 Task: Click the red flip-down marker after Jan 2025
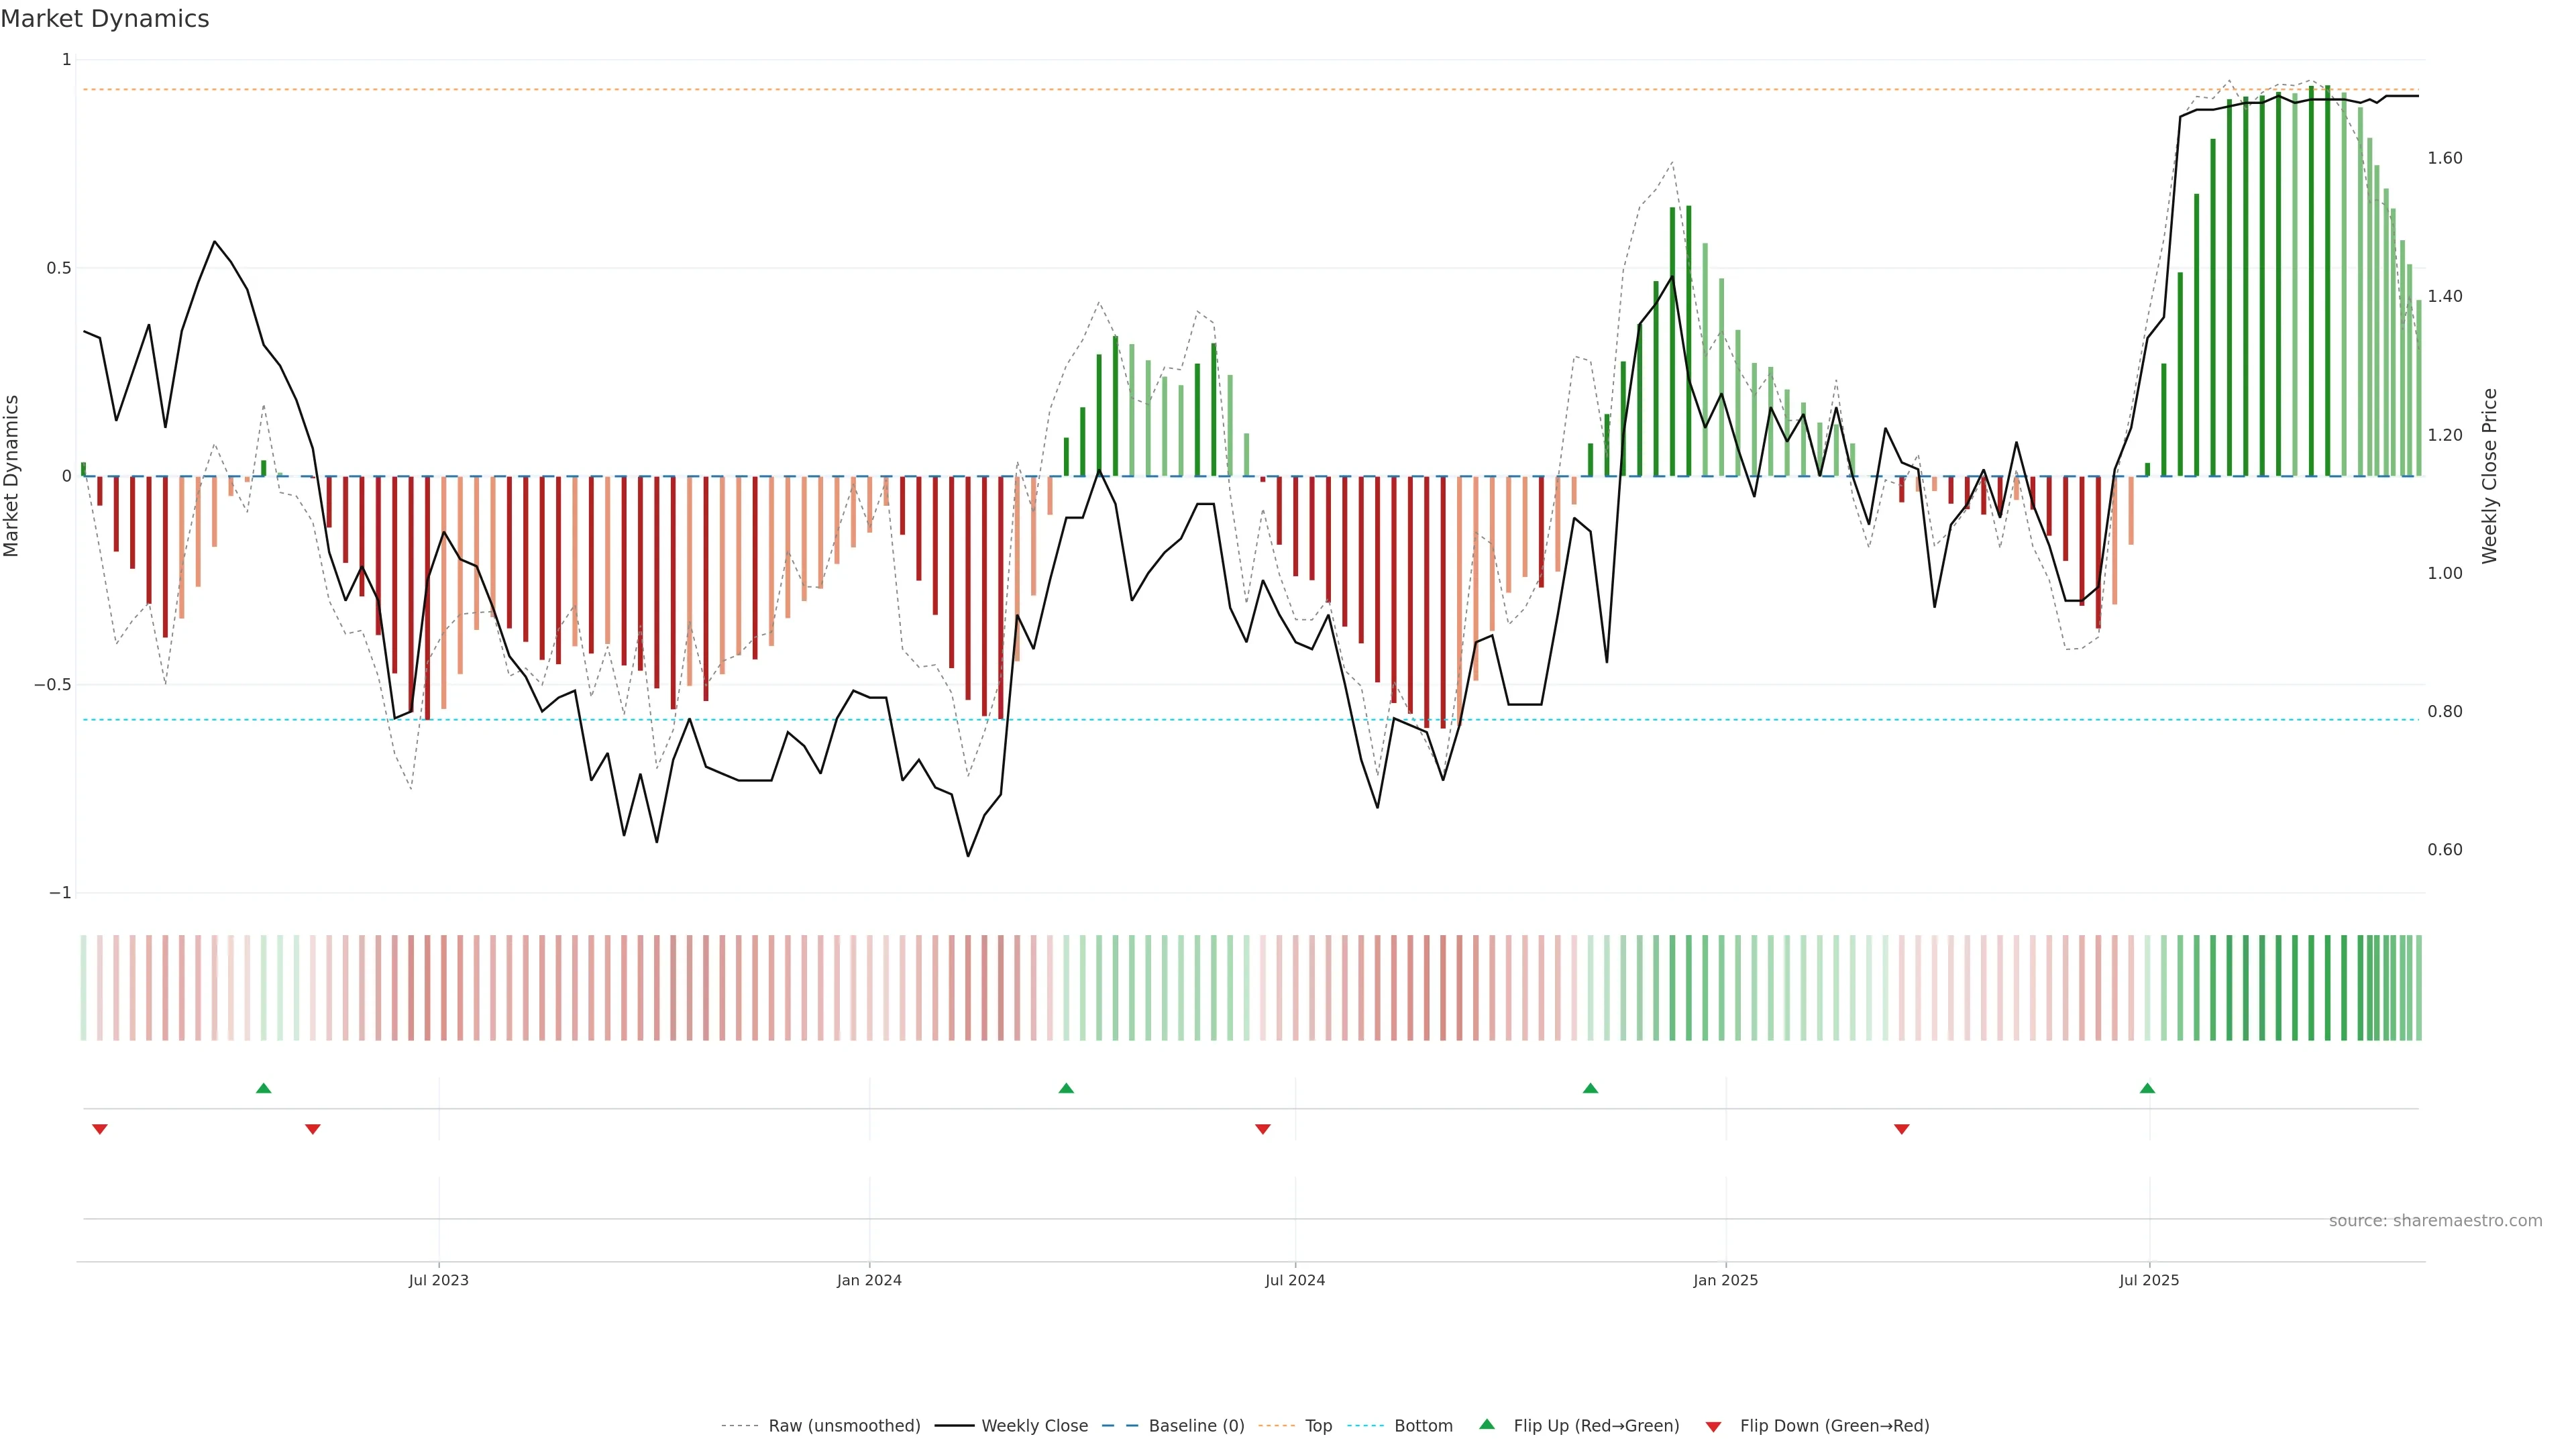[x=1902, y=1129]
